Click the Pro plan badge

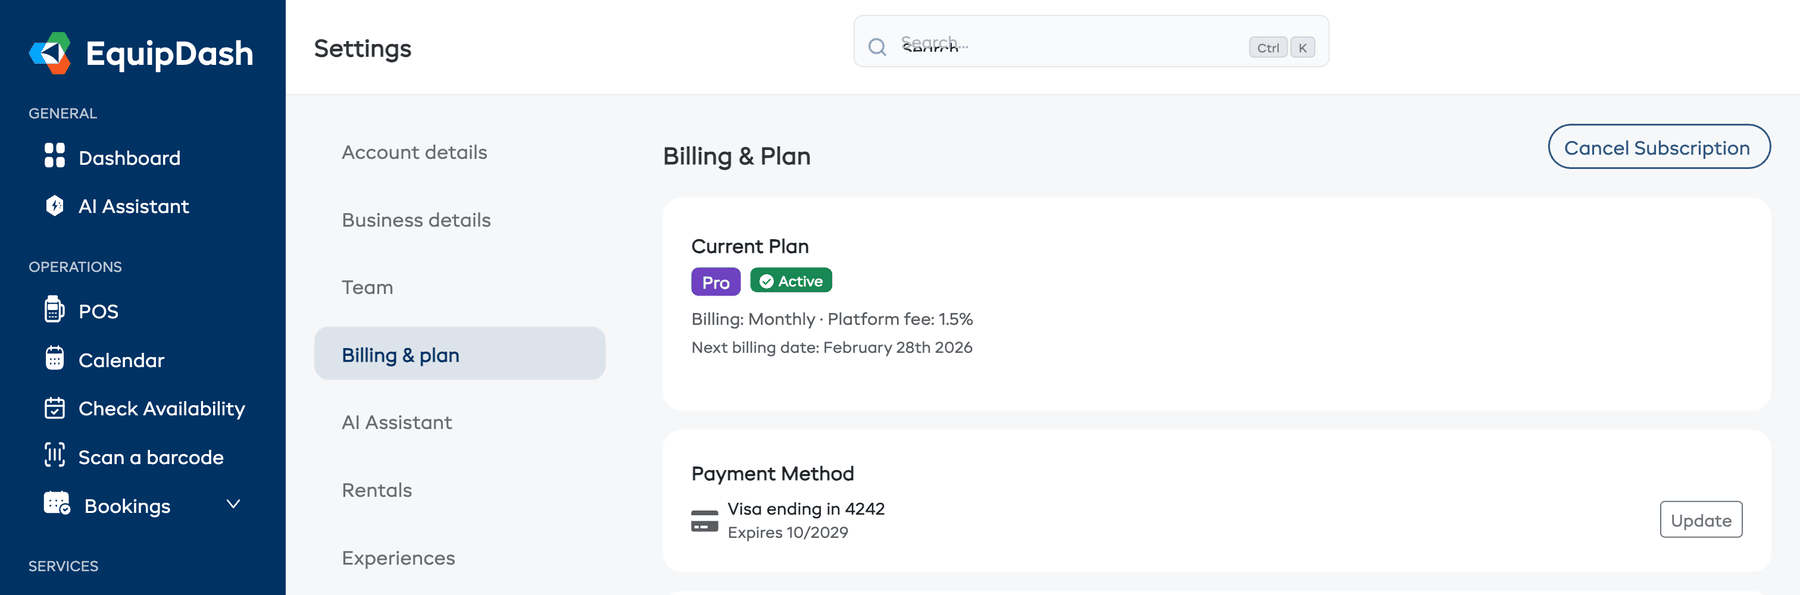pos(716,282)
